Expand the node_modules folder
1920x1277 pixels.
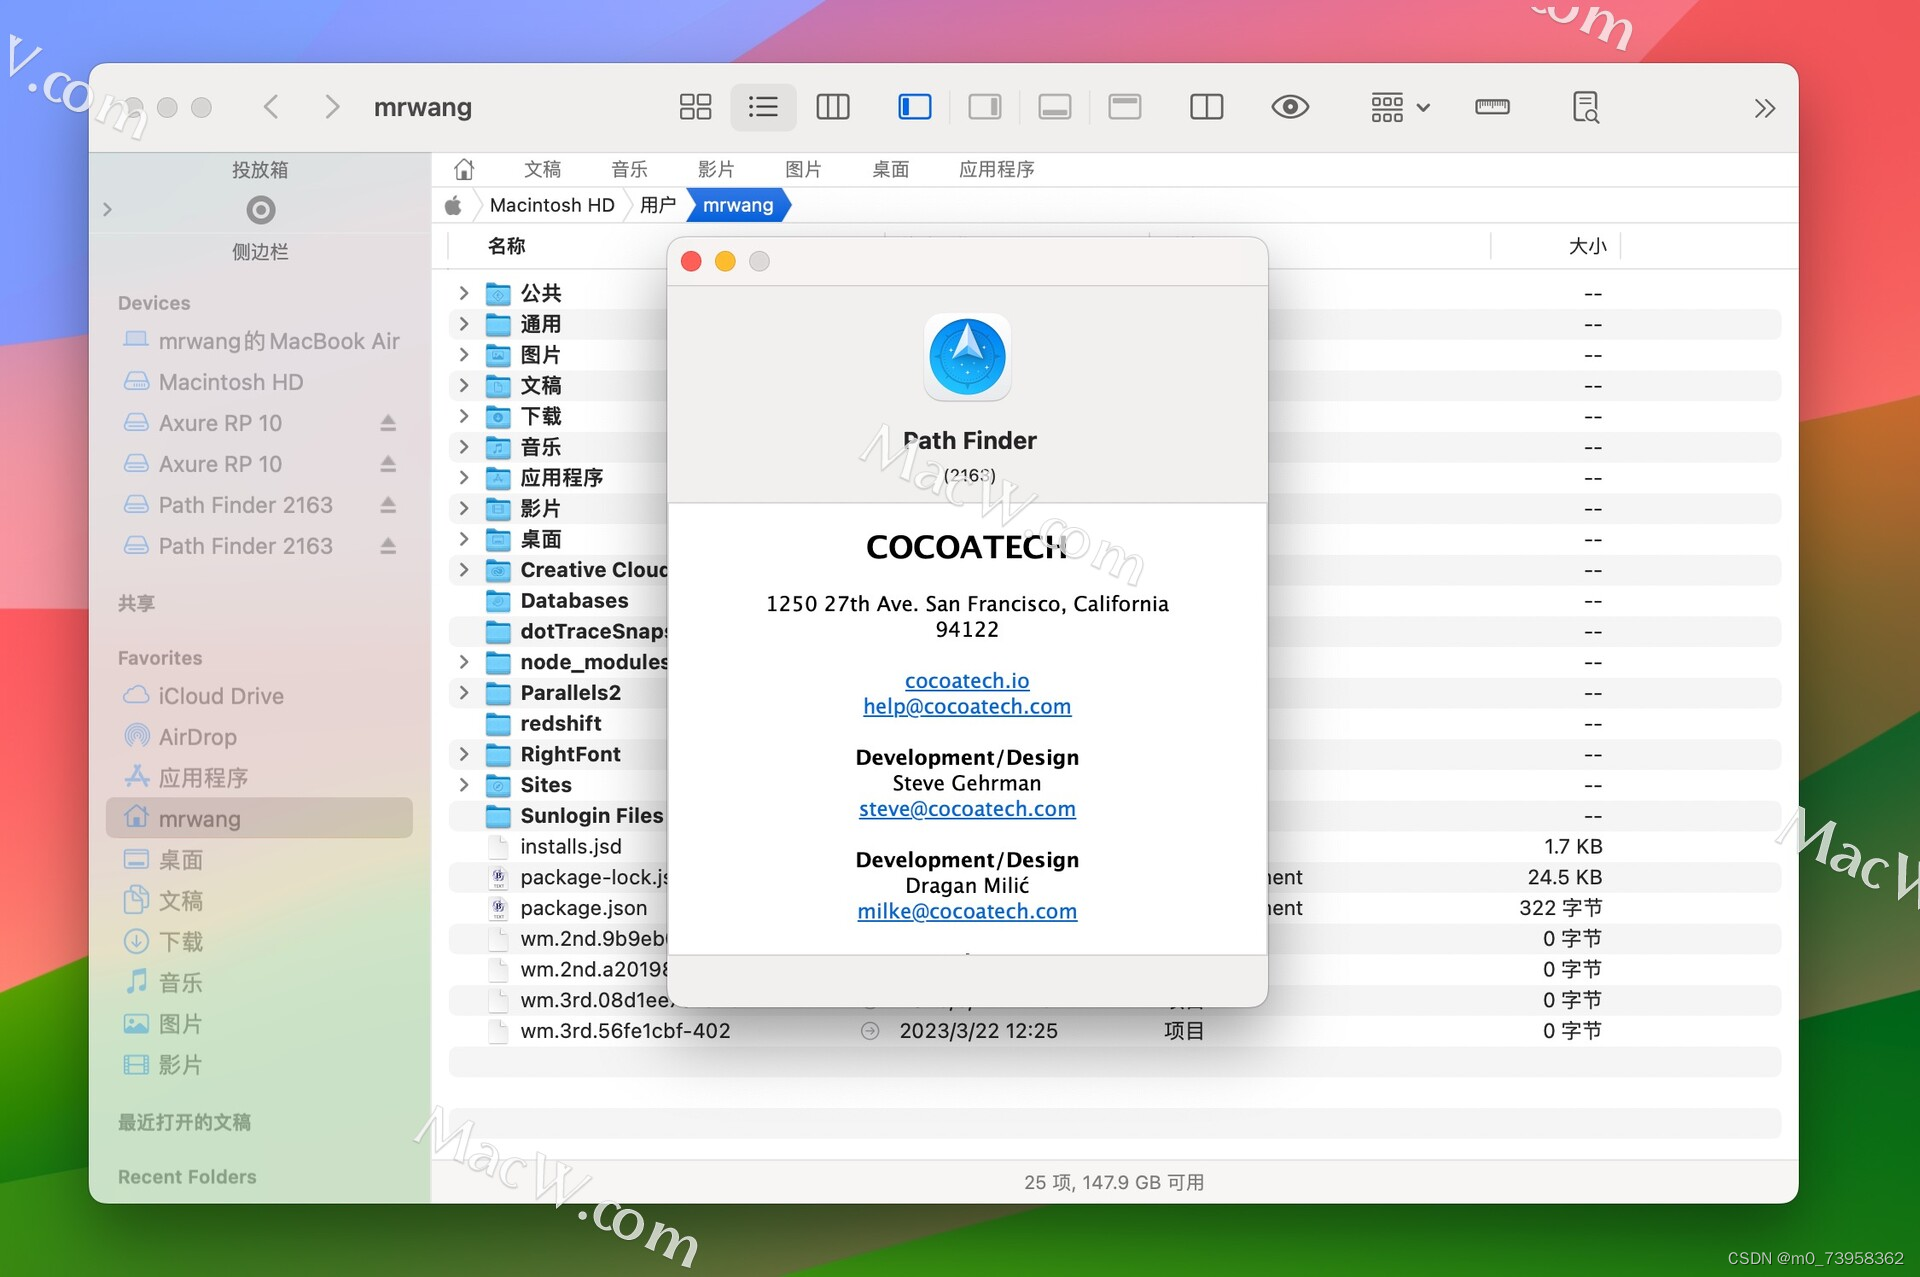click(x=460, y=661)
